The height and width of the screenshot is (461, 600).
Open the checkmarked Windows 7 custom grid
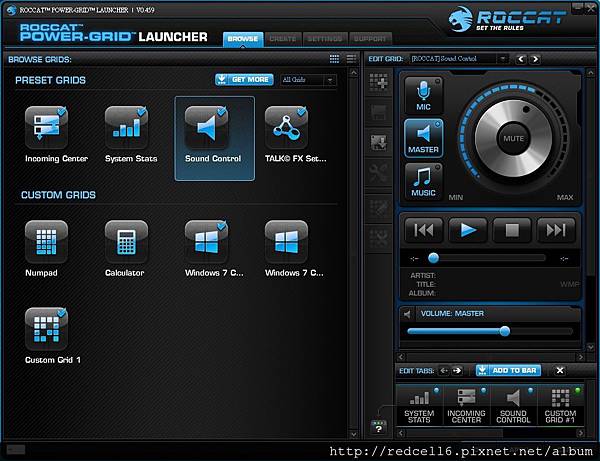(207, 242)
